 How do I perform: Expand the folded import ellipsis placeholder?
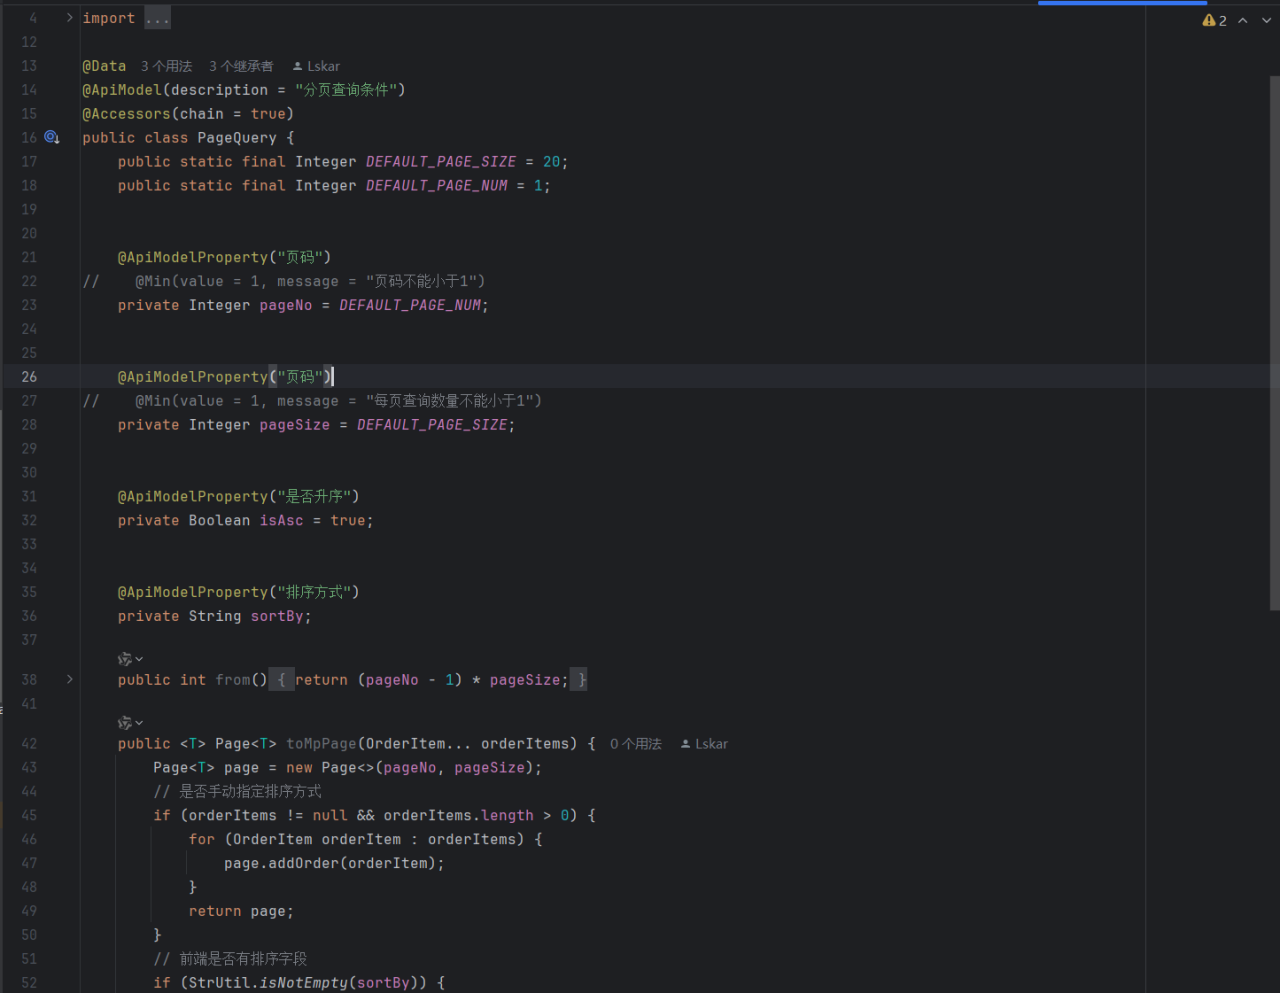(x=157, y=18)
